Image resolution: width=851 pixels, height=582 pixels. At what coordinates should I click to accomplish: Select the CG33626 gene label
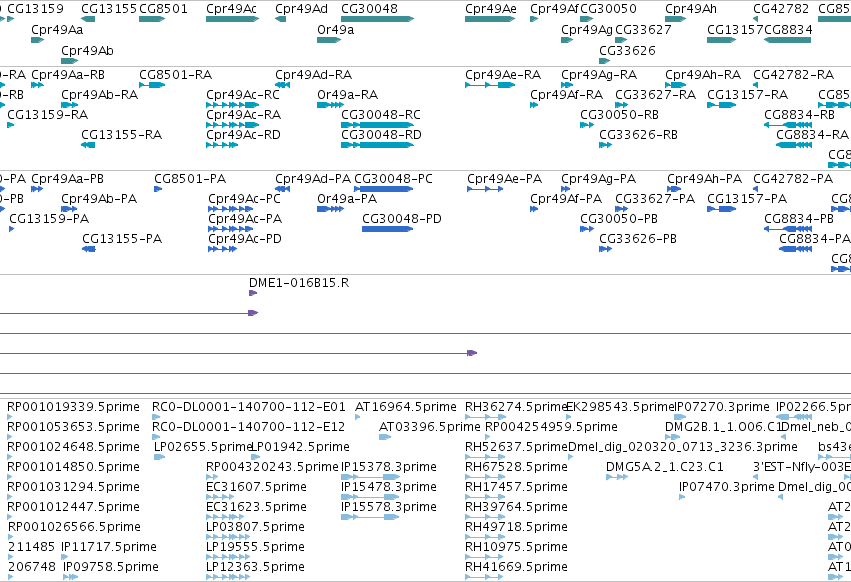pos(627,50)
